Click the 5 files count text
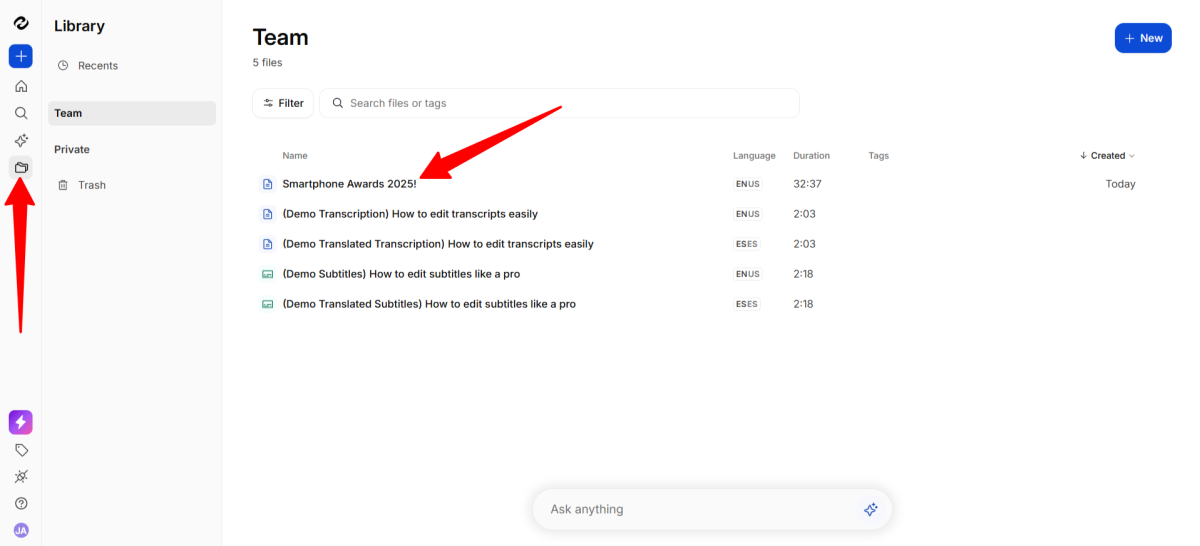Image resolution: width=1200 pixels, height=546 pixels. point(268,62)
